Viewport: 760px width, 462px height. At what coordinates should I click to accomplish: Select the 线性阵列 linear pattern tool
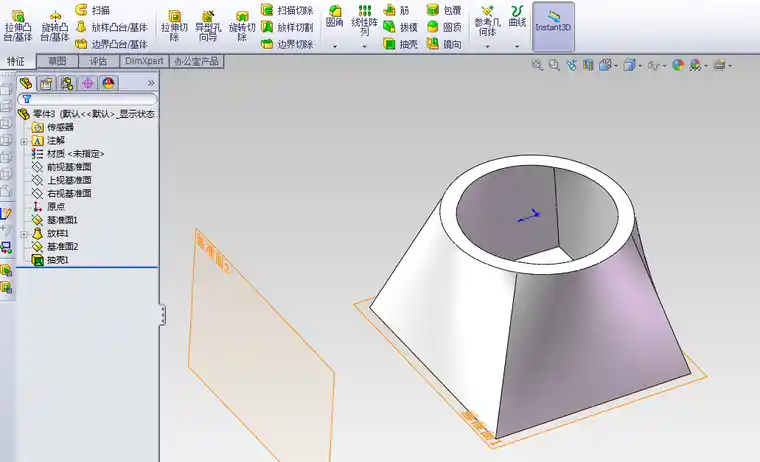[364, 20]
